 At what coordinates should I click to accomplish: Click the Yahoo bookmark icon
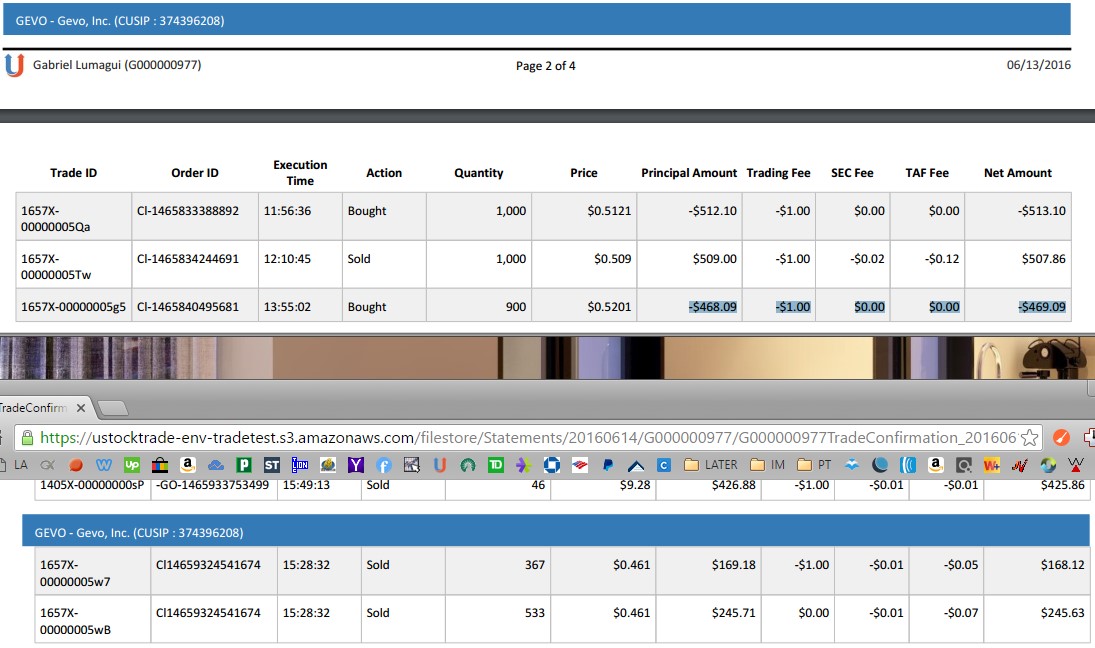pos(356,465)
